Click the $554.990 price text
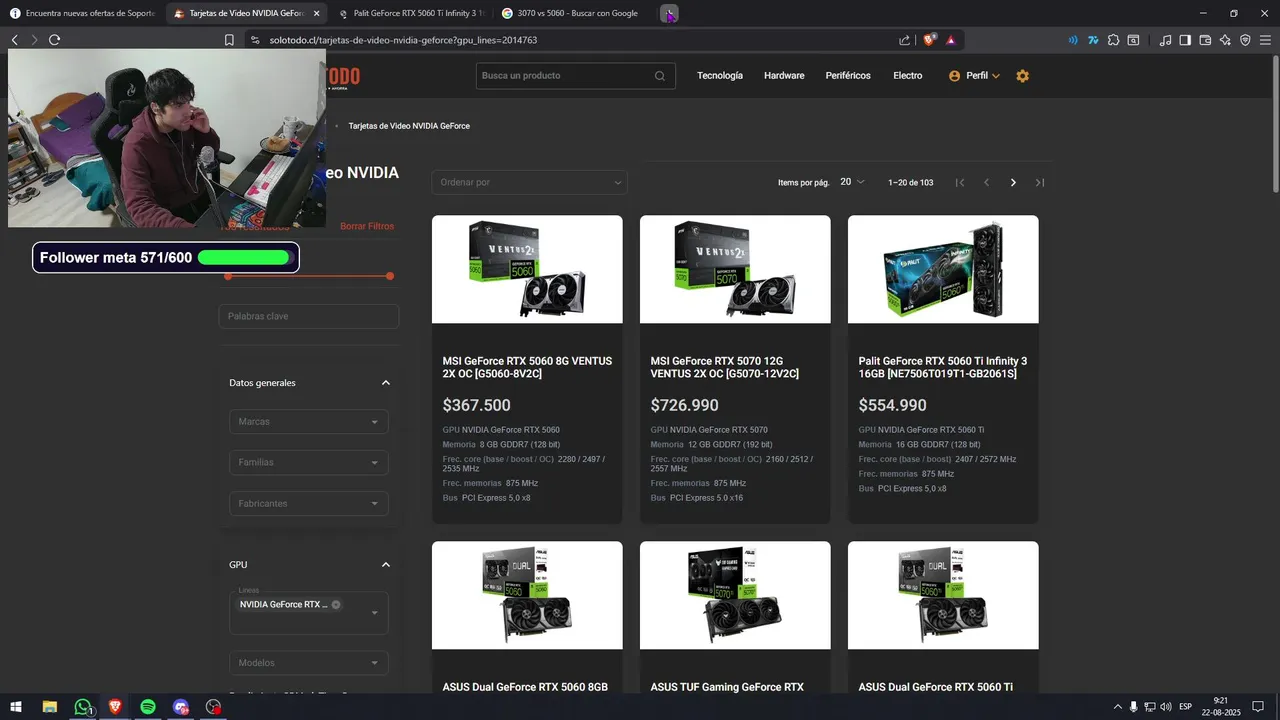 click(x=892, y=405)
